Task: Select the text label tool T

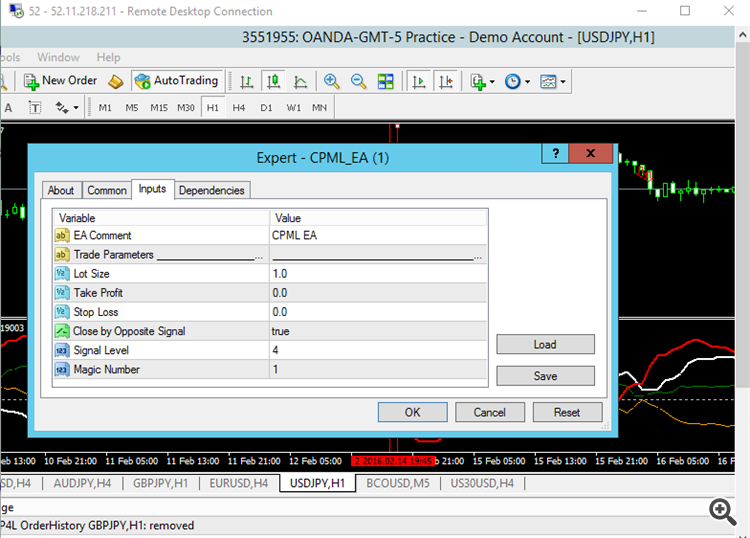Action: (34, 108)
